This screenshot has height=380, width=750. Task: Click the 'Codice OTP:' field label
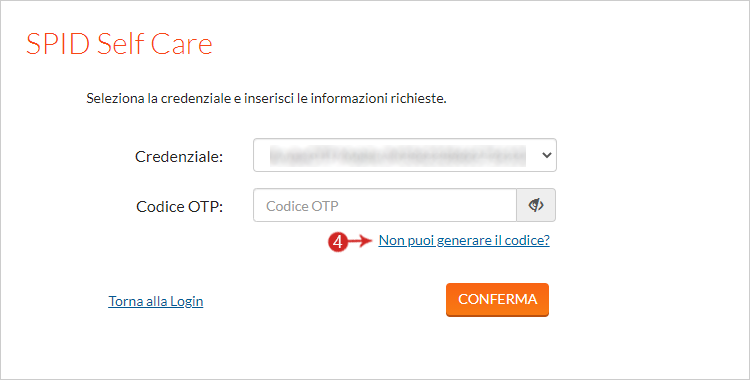point(179,206)
